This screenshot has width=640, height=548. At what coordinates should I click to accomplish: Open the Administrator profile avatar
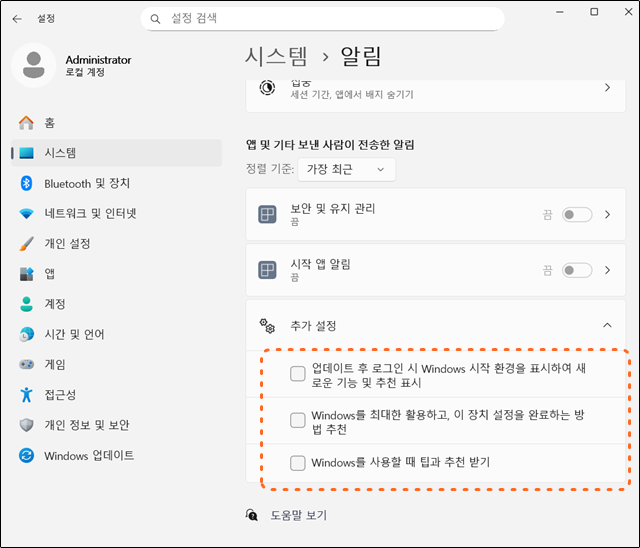[x=33, y=65]
